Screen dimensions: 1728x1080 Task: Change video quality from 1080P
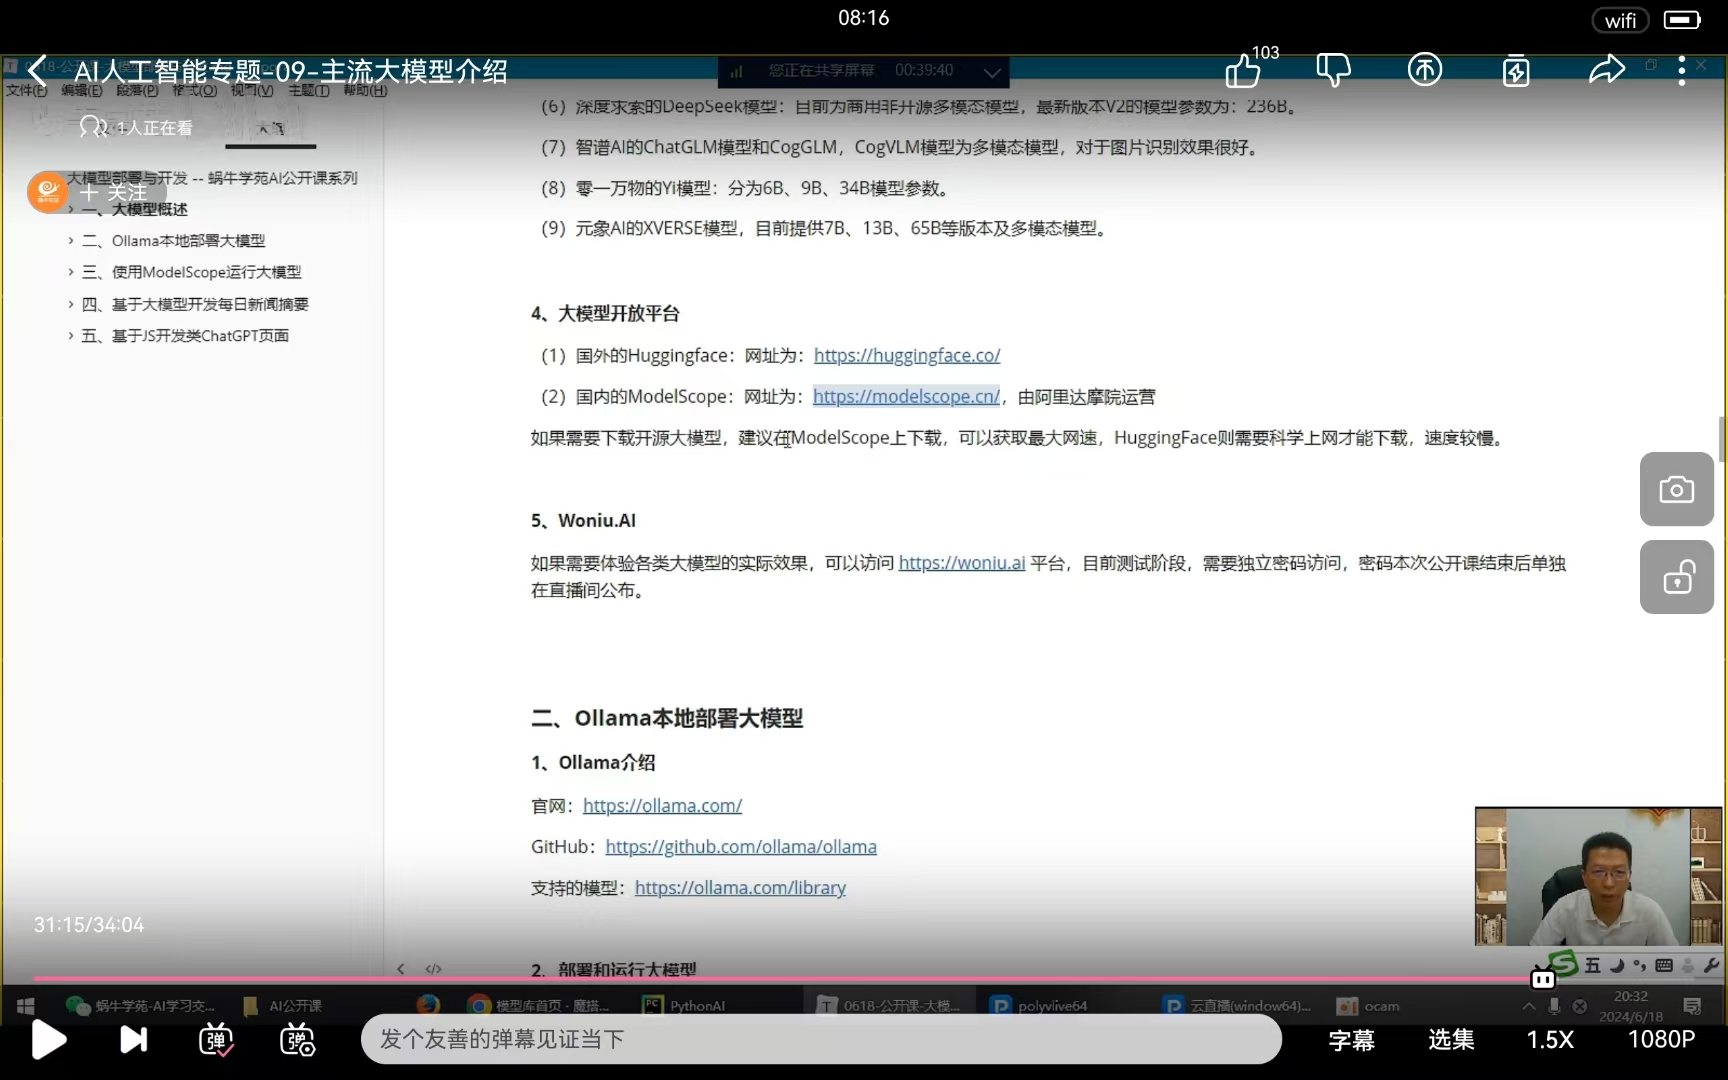(x=1661, y=1040)
